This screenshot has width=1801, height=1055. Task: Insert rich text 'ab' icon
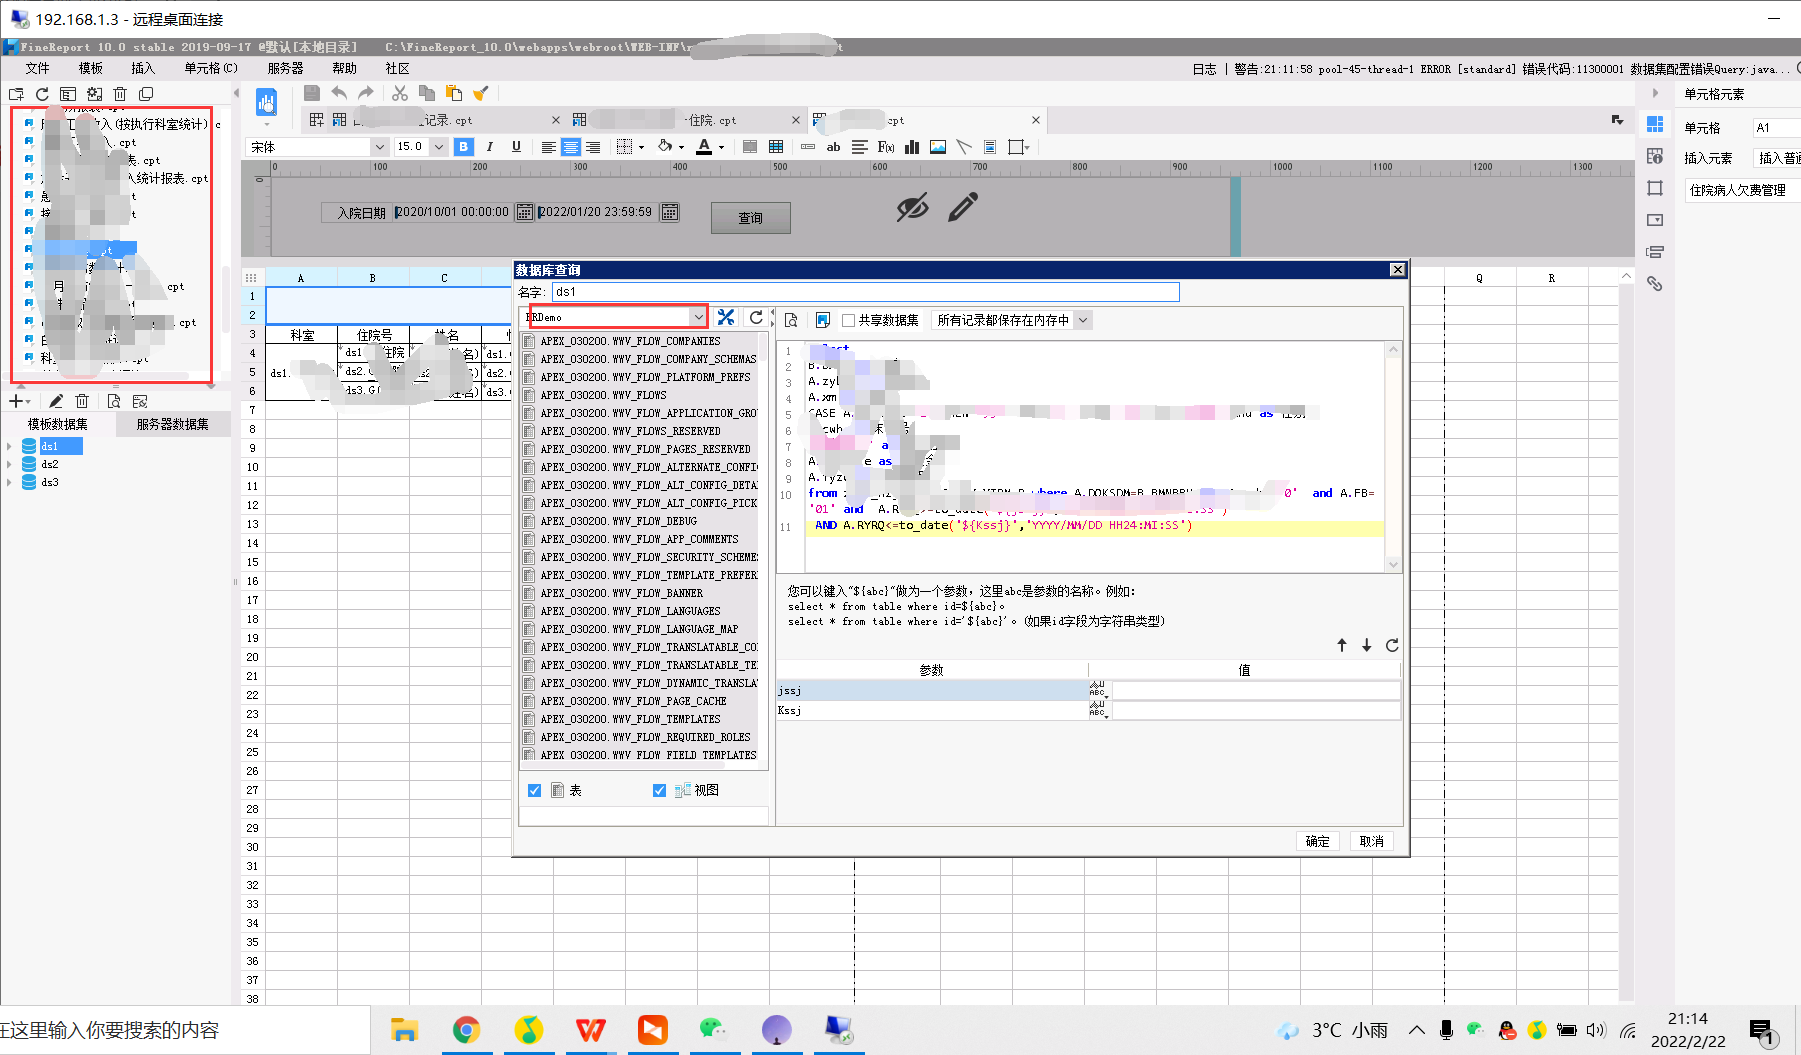coord(833,147)
